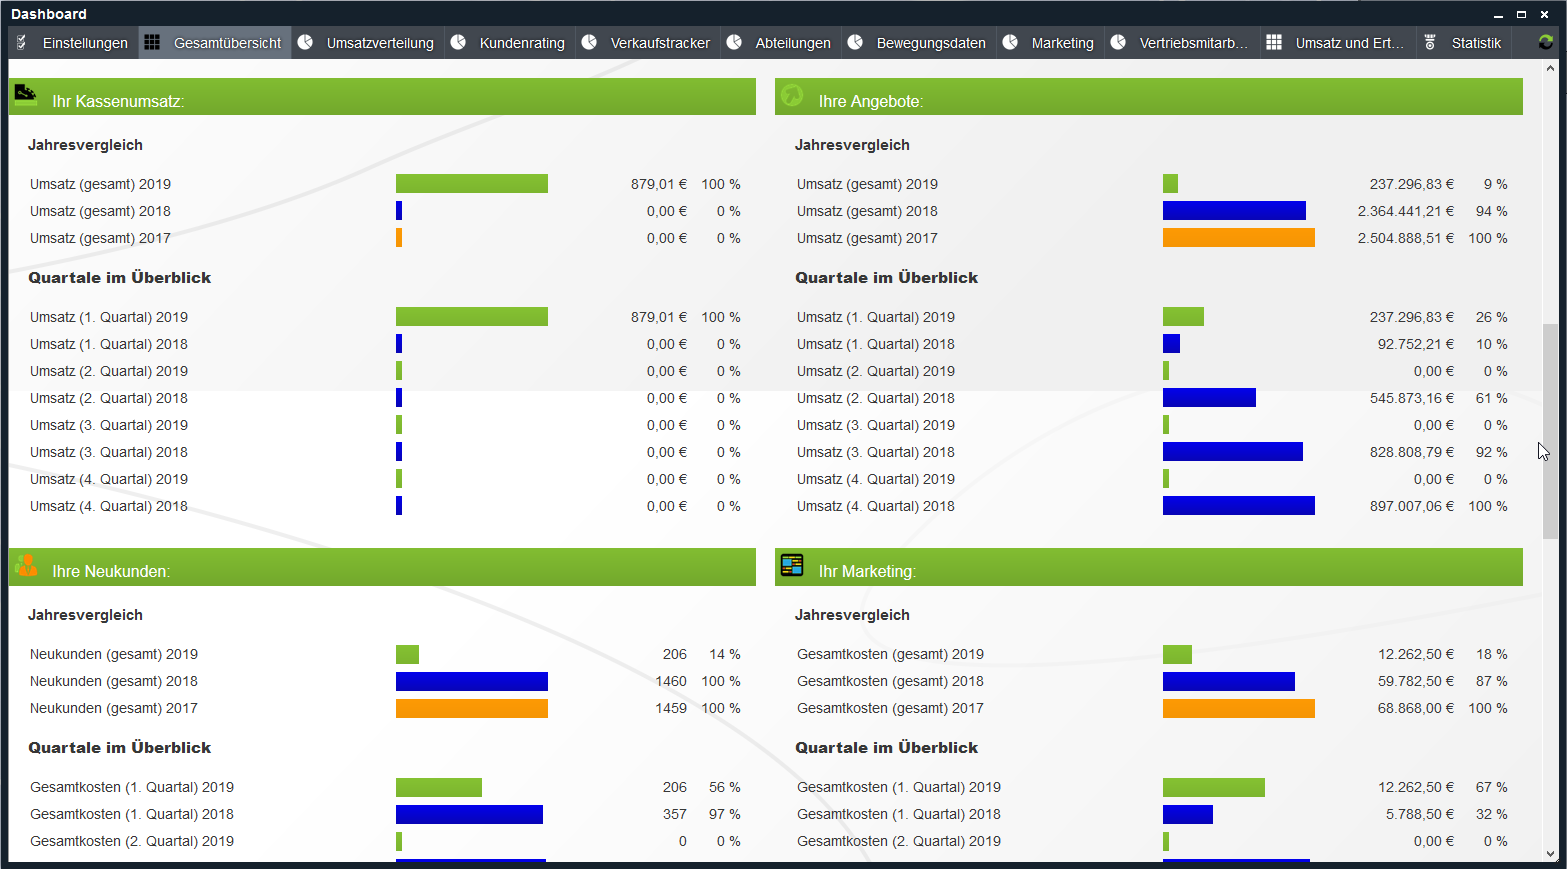The width and height of the screenshot is (1567, 869).
Task: Click the icon of the Statistik tab
Action: (1430, 42)
